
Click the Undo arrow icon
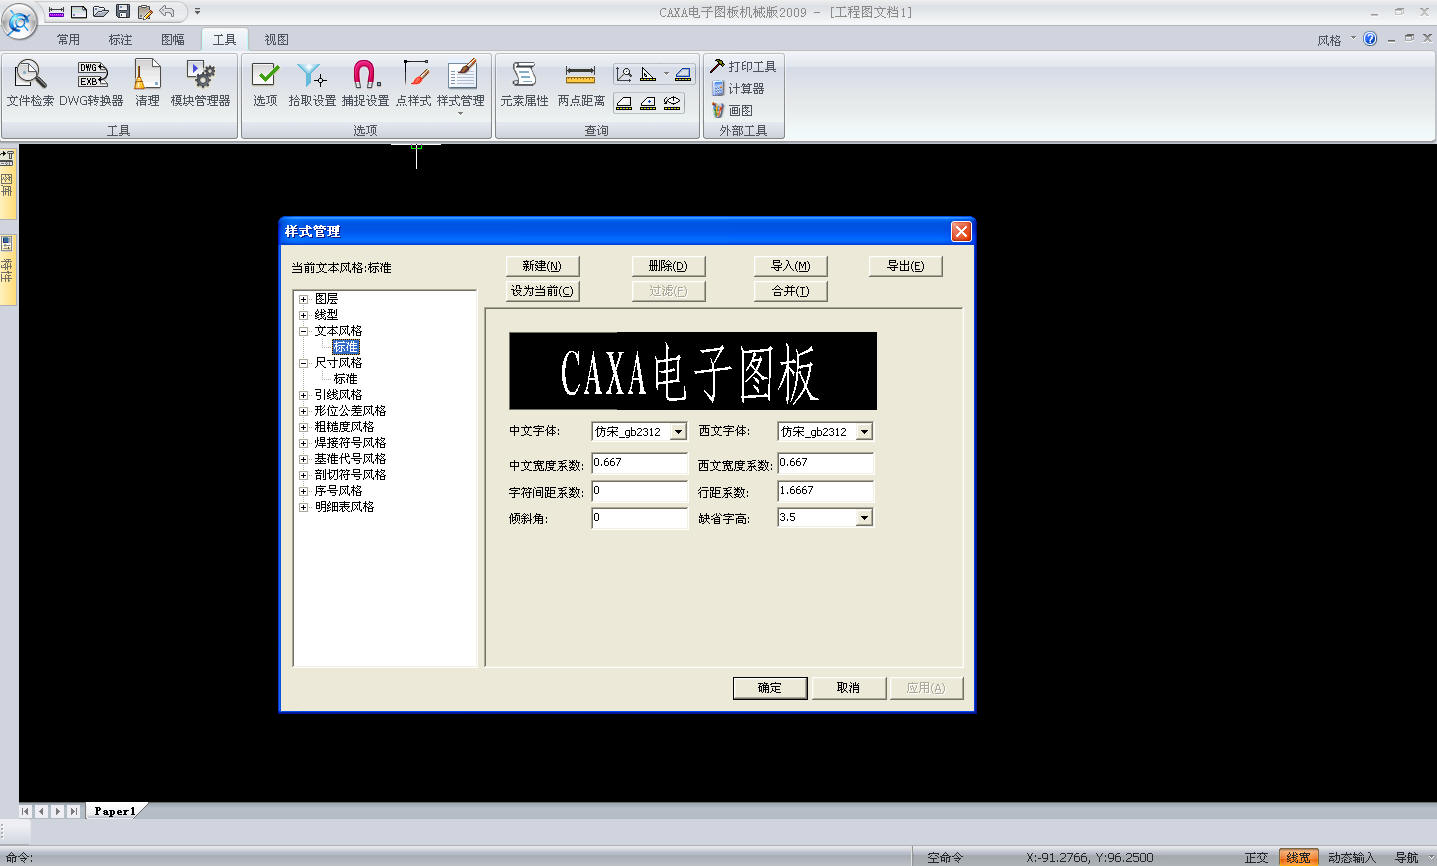coord(167,12)
